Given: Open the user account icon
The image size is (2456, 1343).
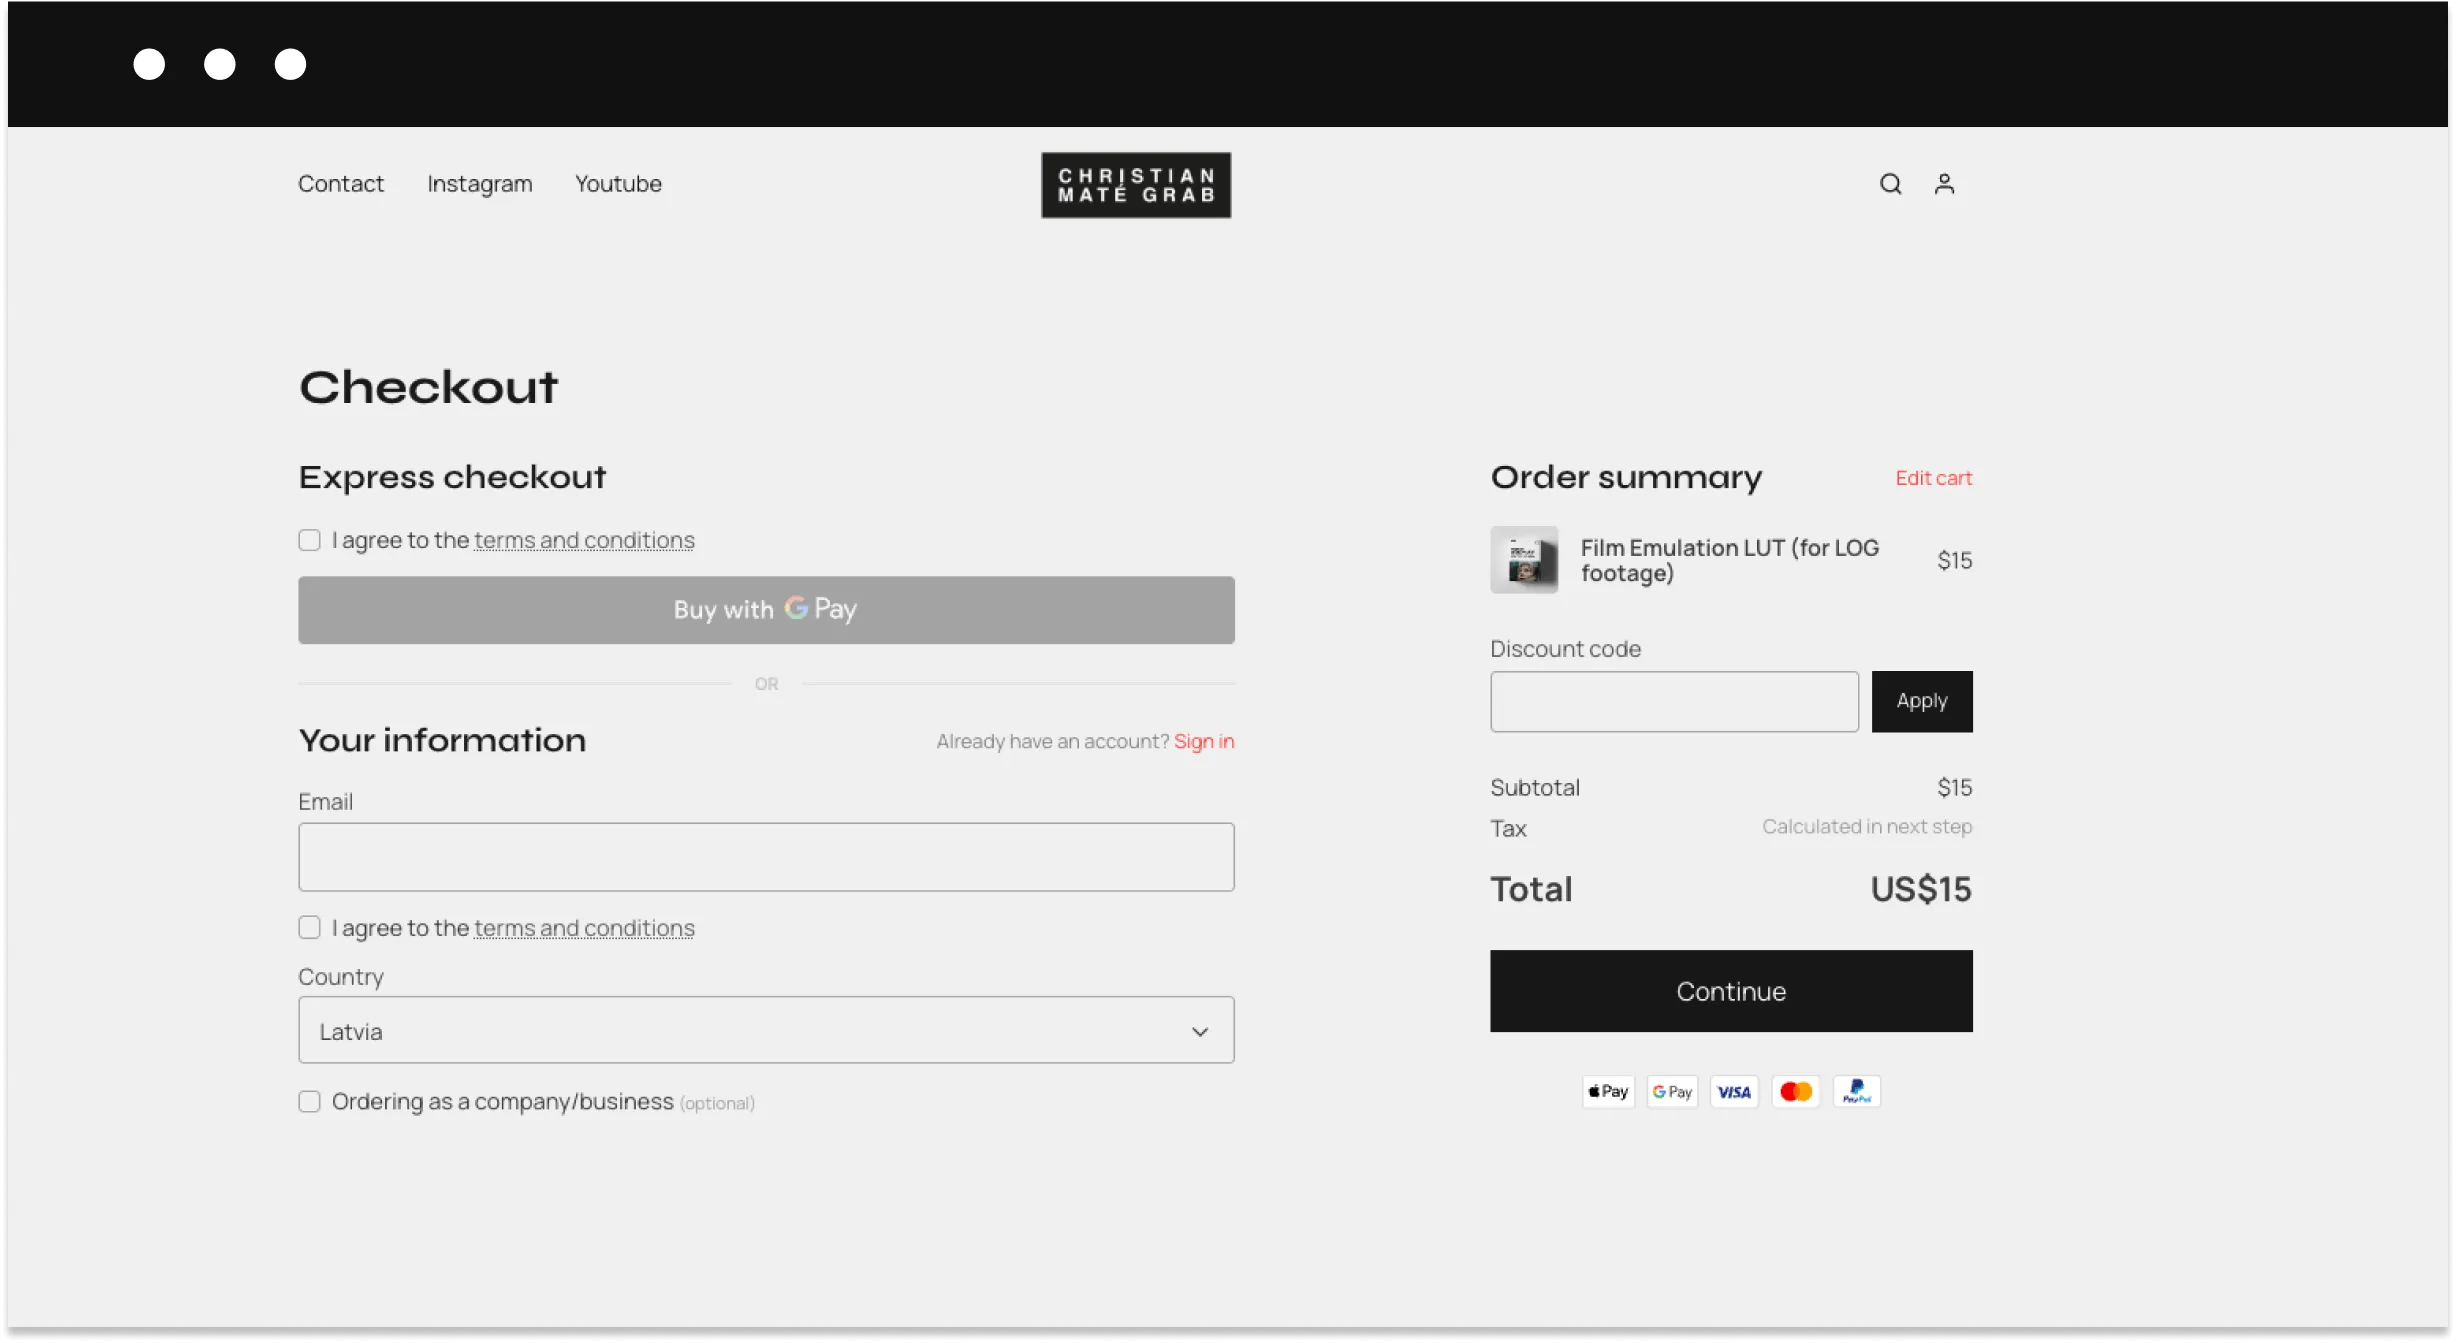Looking at the screenshot, I should tap(1944, 184).
